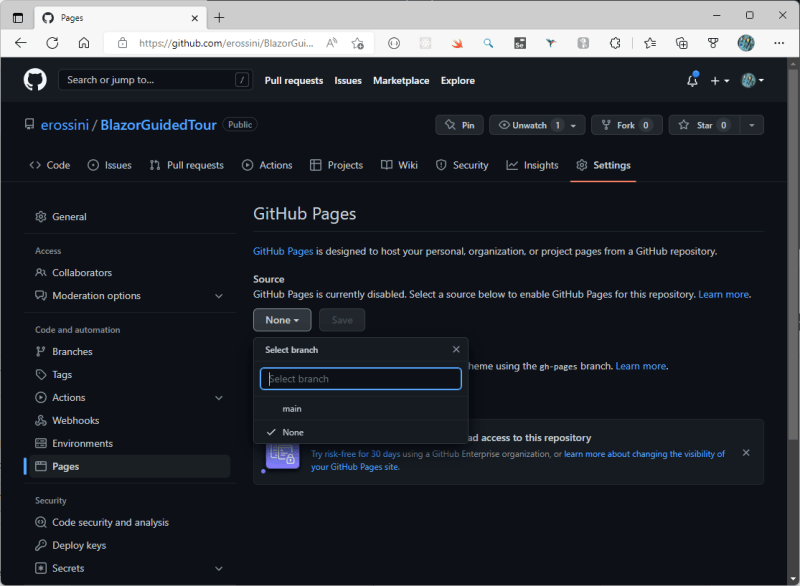Refresh the current page
Screen dimensions: 800x586
pos(53,43)
